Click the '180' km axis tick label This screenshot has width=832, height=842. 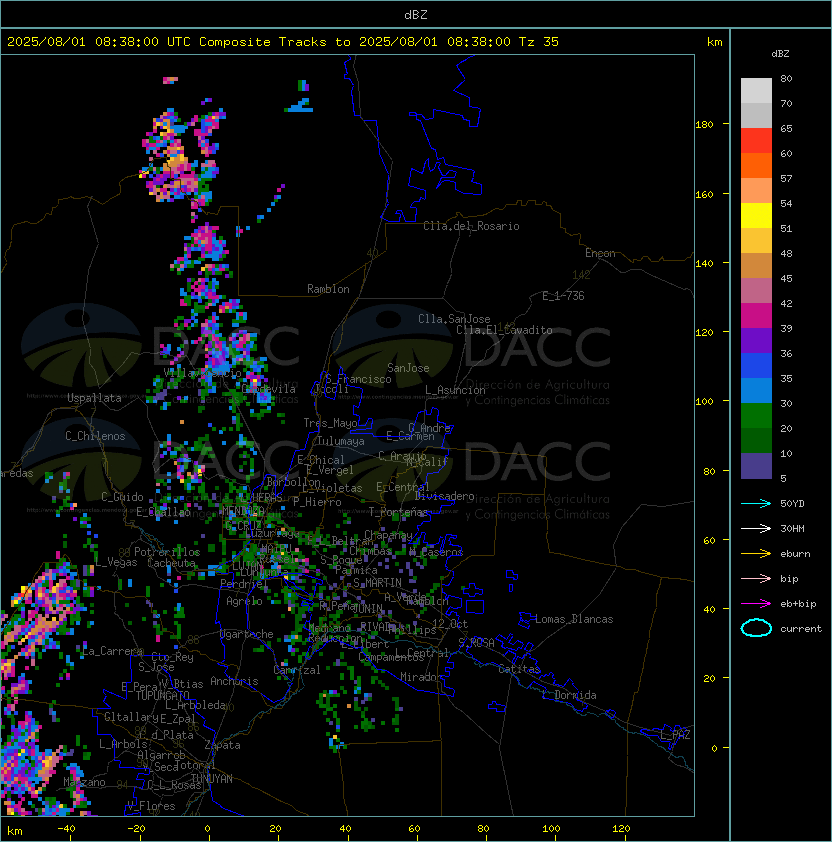(x=704, y=125)
